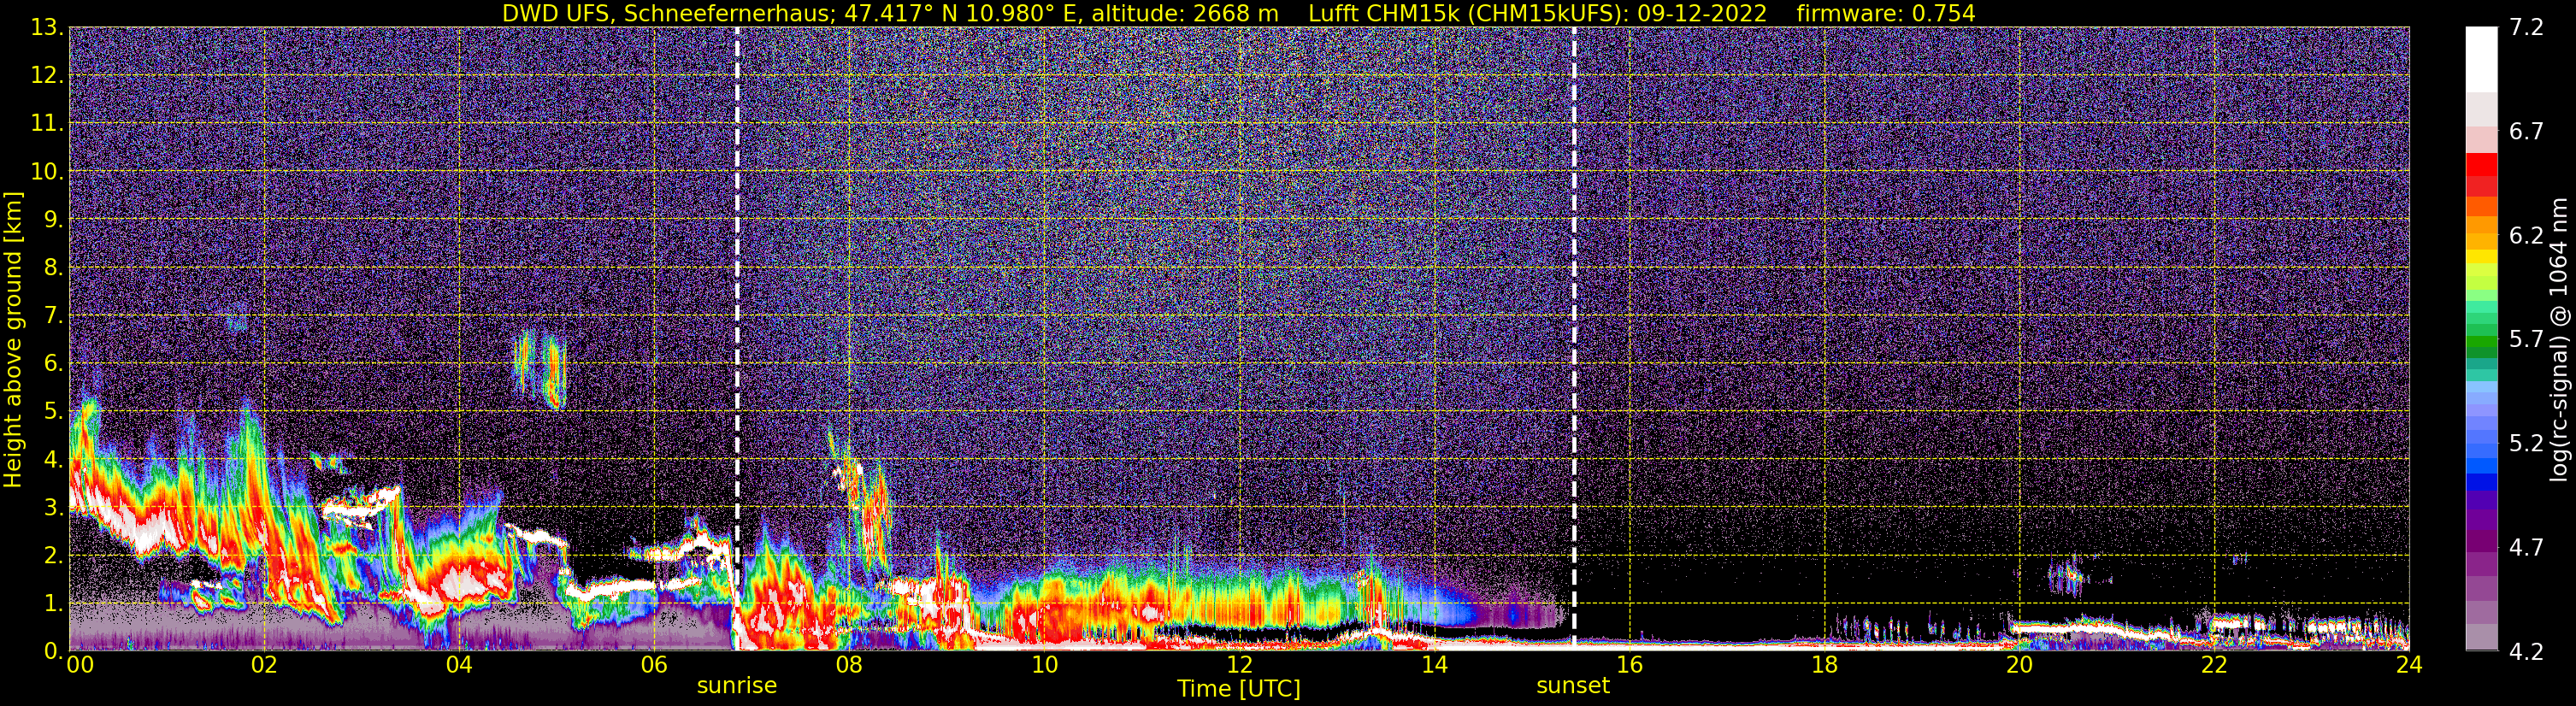Click the colorbar value '7.2'
This screenshot has width=2576, height=706.
tap(2526, 28)
